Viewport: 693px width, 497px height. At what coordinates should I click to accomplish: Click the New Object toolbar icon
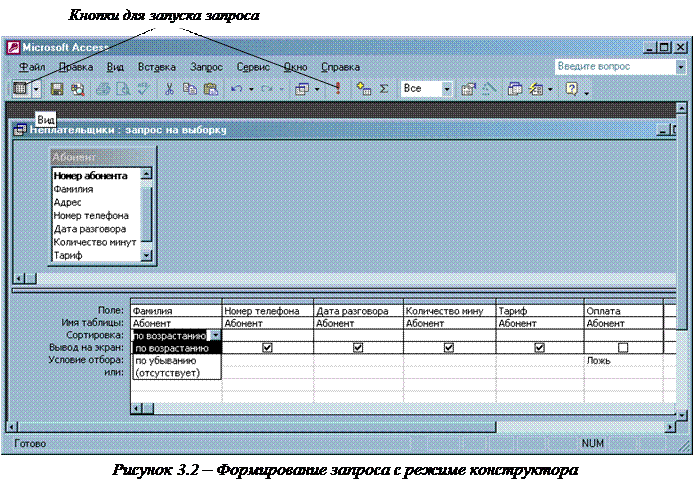[536, 89]
